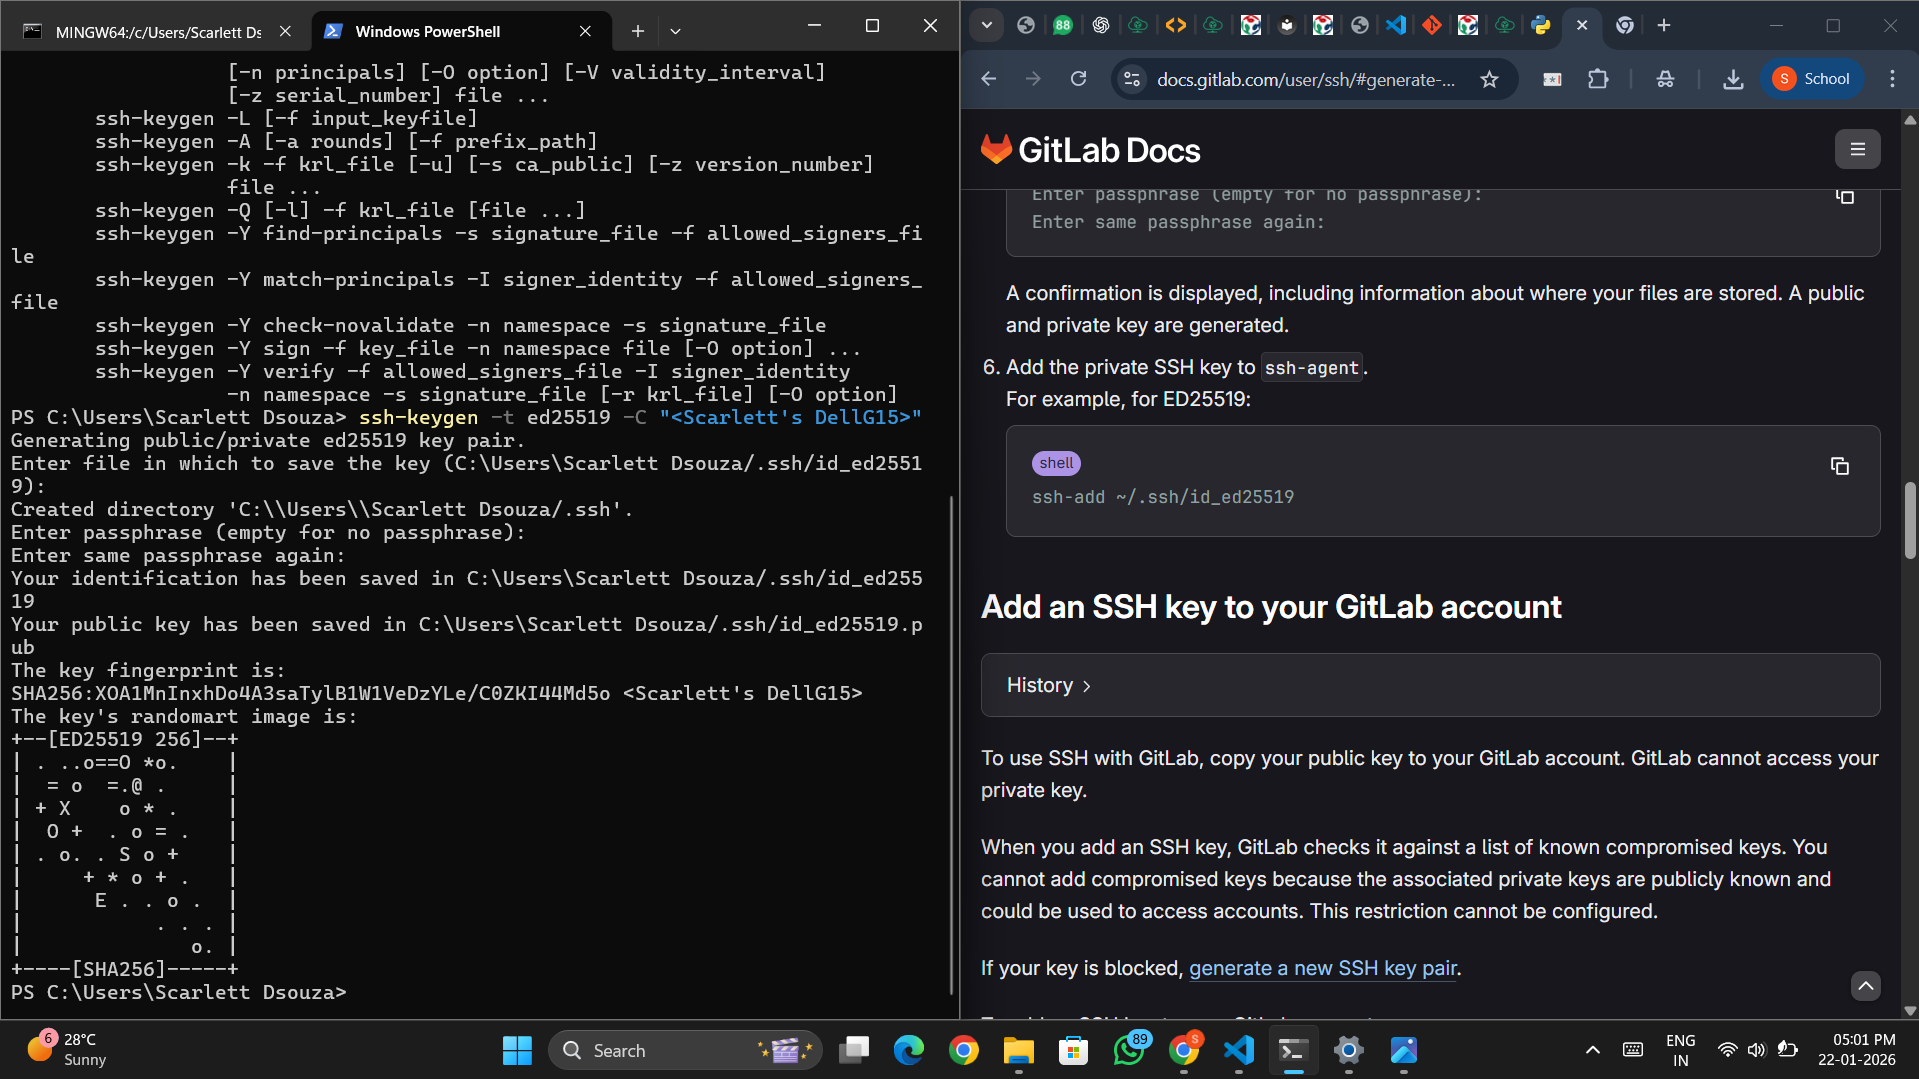
Task: Click the GitLab Docs logo
Action: point(1091,150)
